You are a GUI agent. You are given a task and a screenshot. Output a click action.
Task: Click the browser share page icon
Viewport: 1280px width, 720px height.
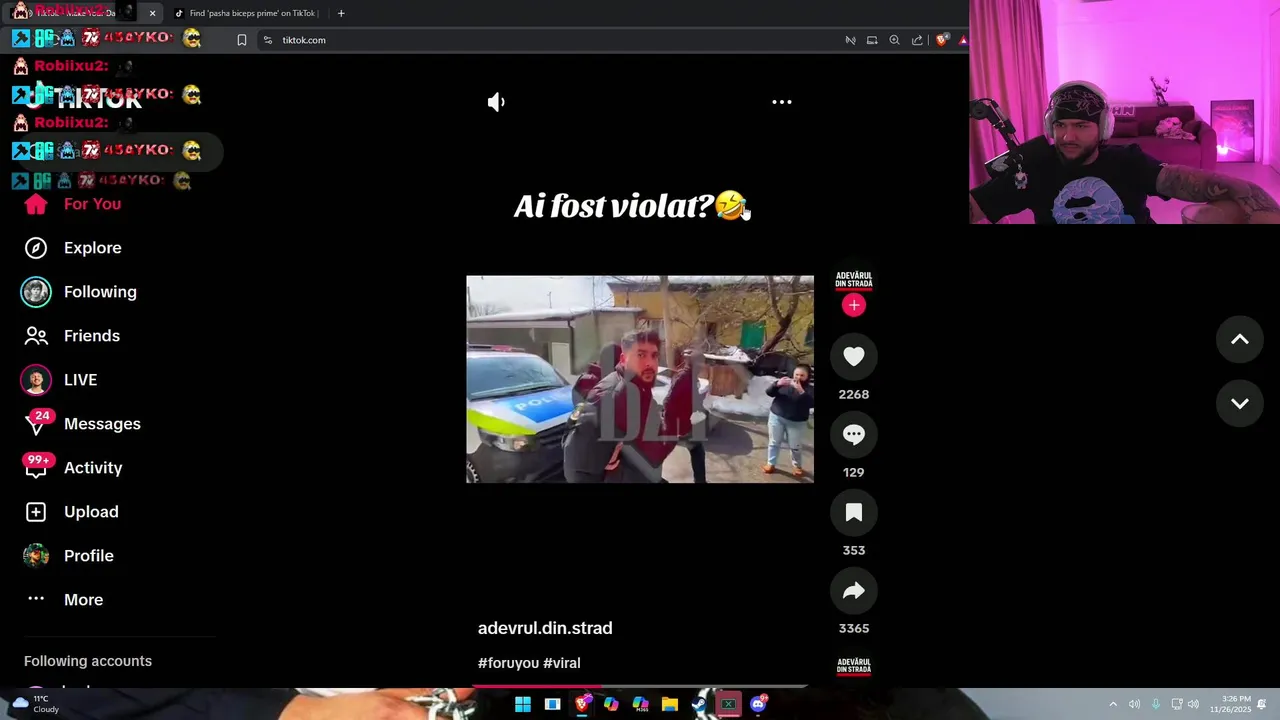[x=917, y=40]
